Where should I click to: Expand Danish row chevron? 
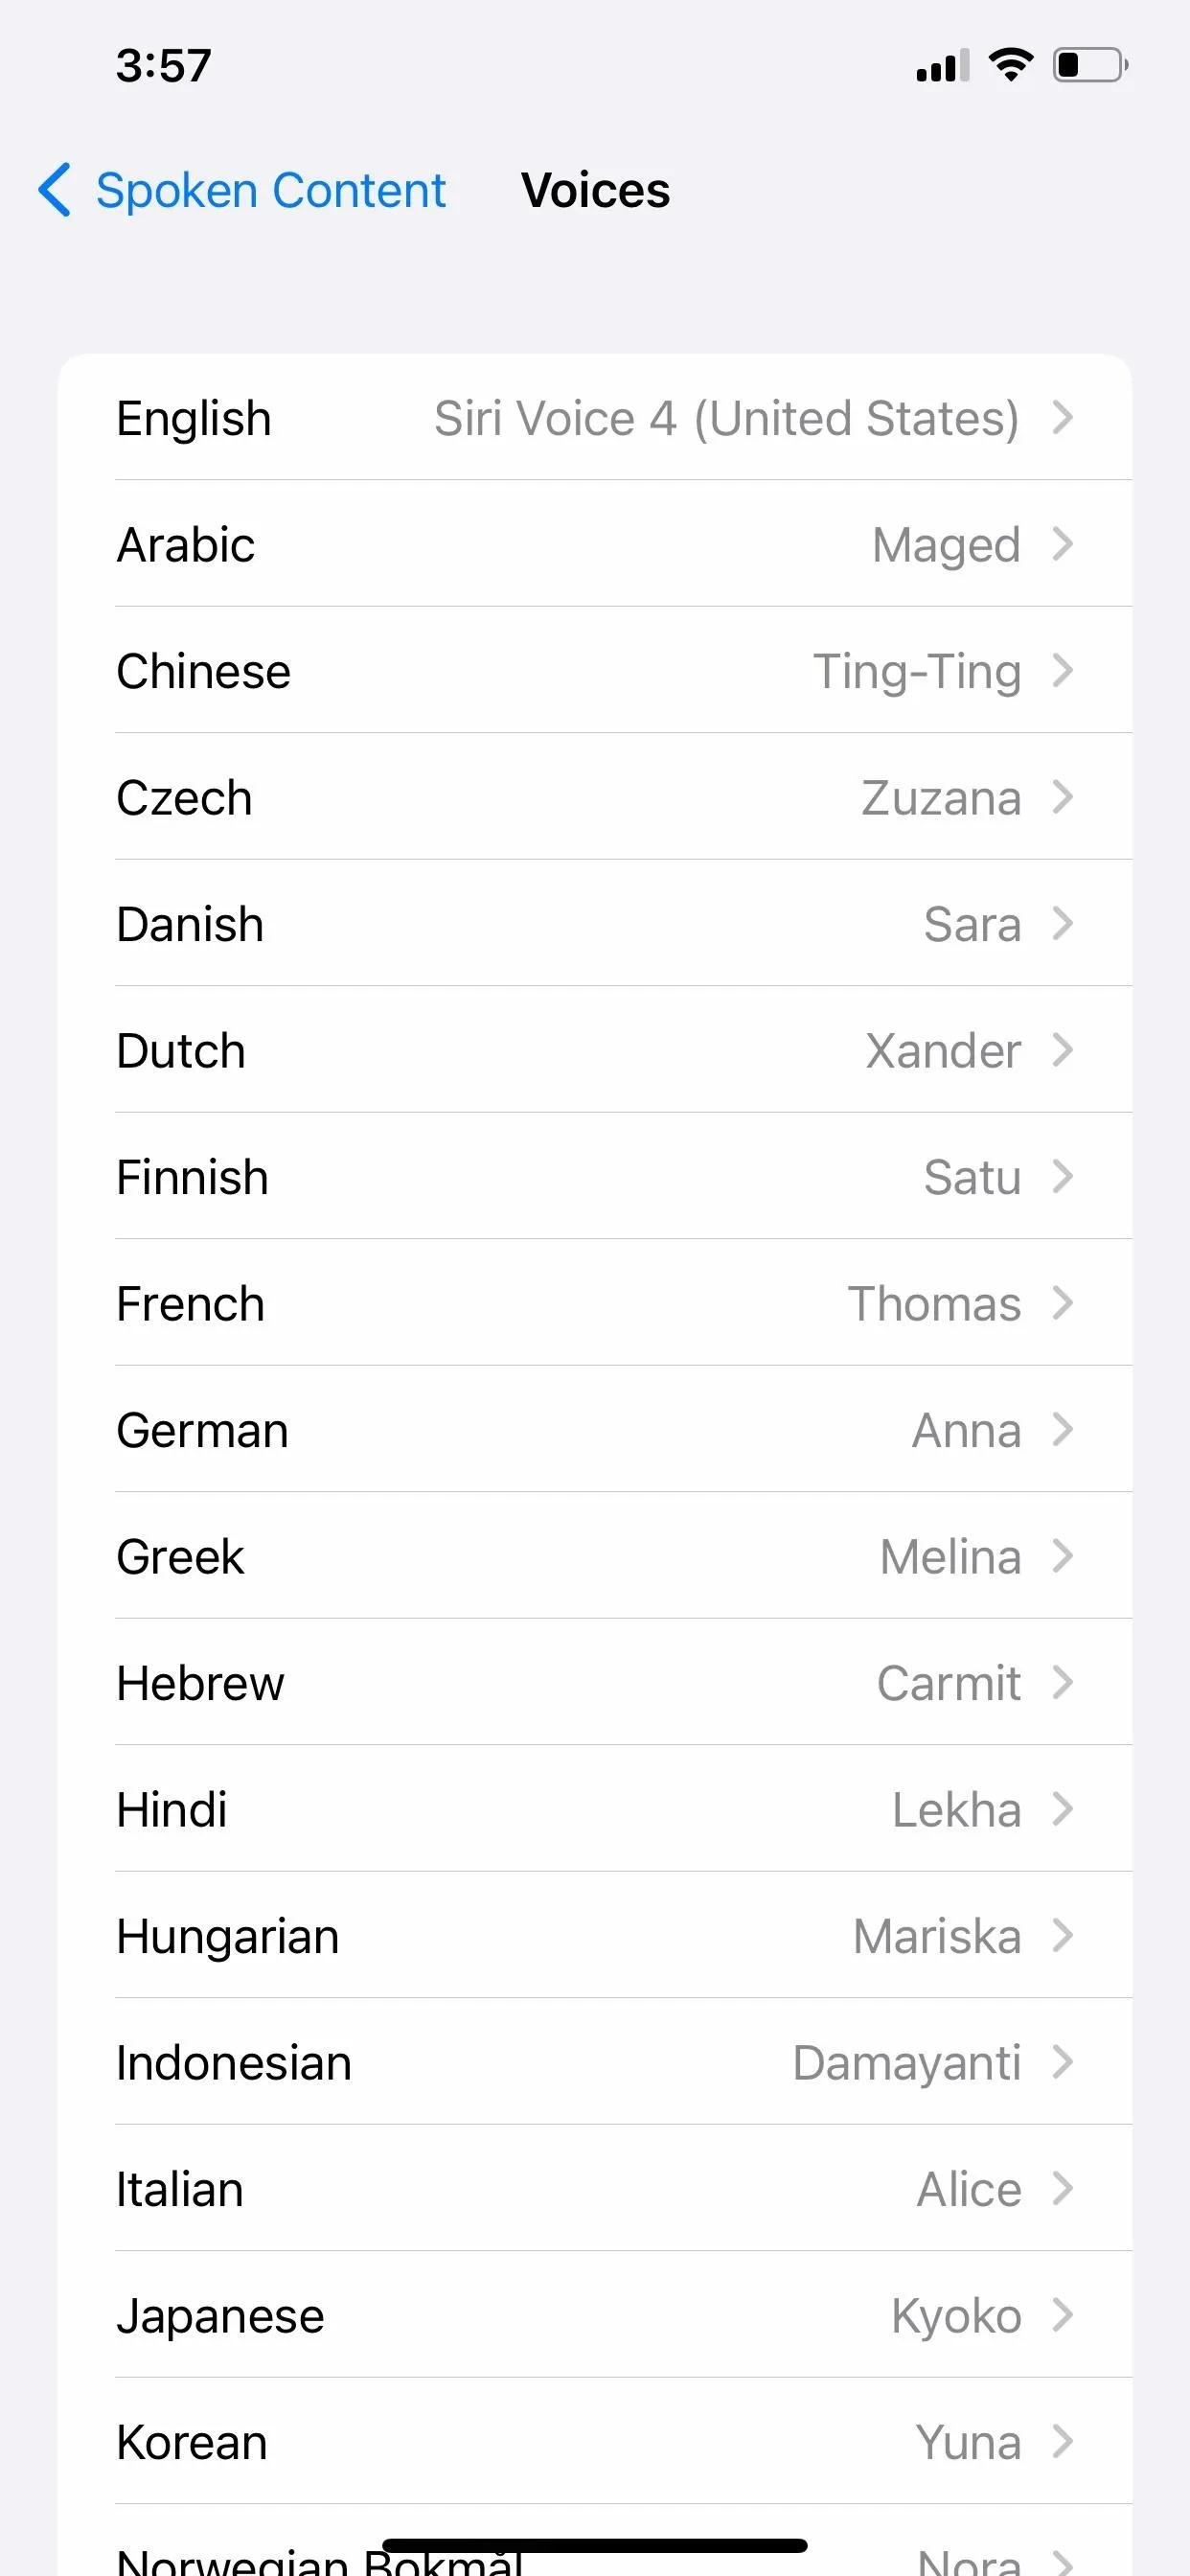coord(1063,924)
